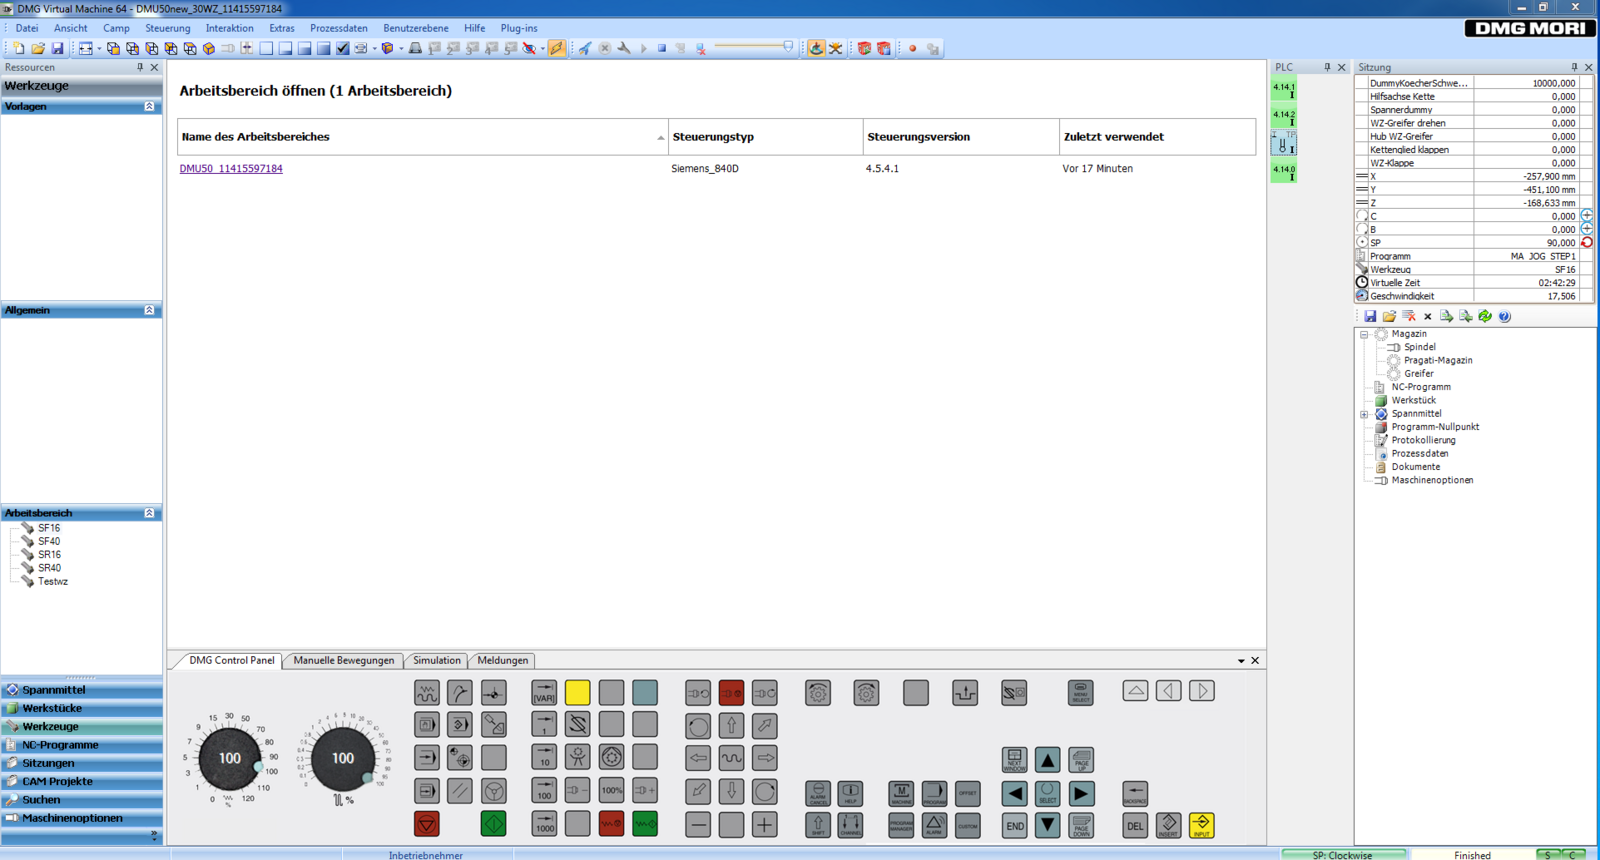
Task: Select the SR40 tool in Arbeitsbereich
Action: coord(49,568)
